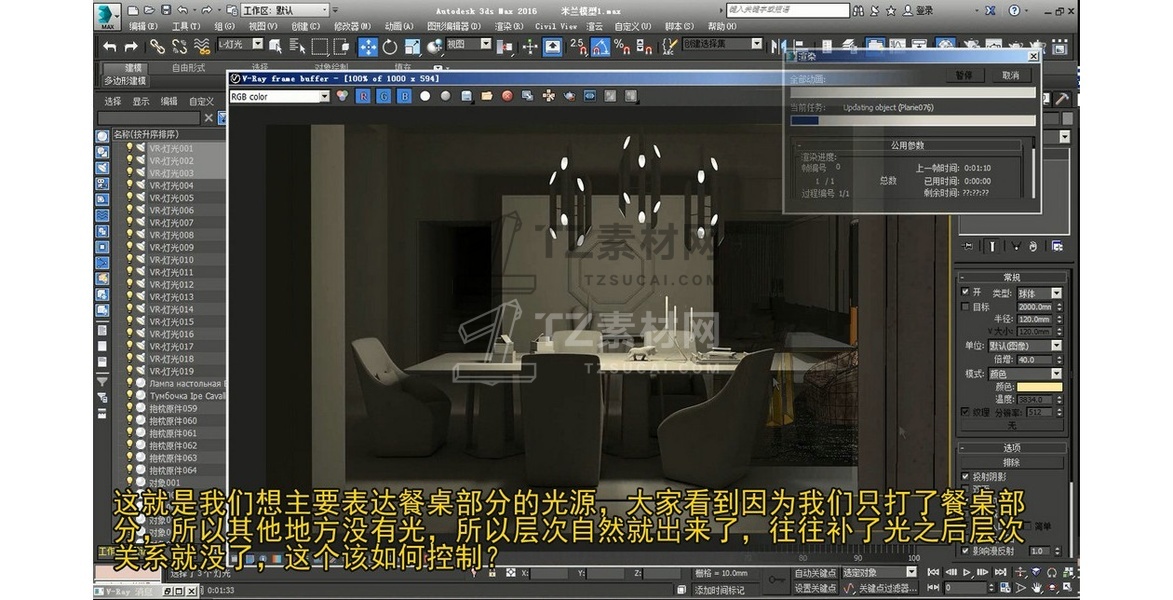The height and width of the screenshot is (600, 1173).
Task: Activate Select and Scale tool
Action: click(x=411, y=46)
